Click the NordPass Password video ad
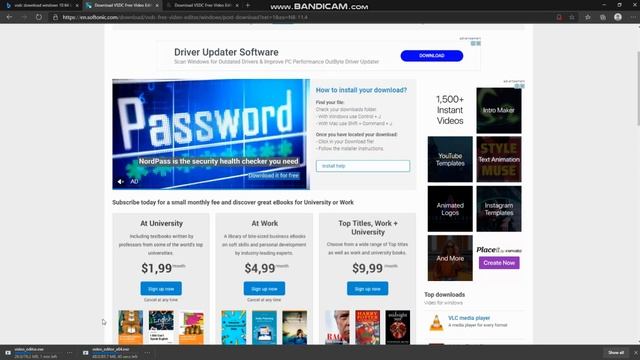Viewport: 640px width, 360px height. coord(211,134)
